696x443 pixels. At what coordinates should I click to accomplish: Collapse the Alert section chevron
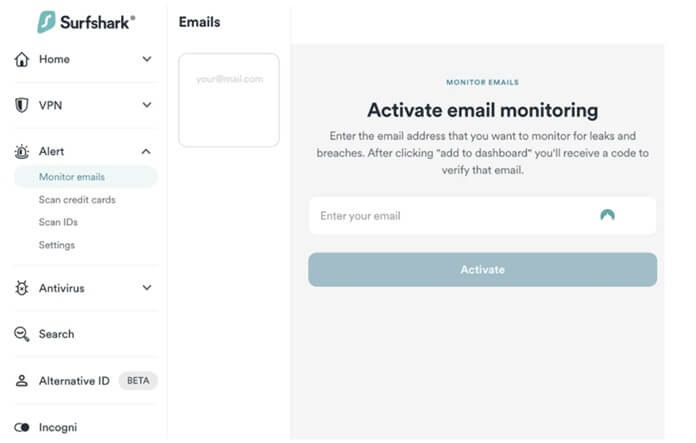click(x=146, y=151)
